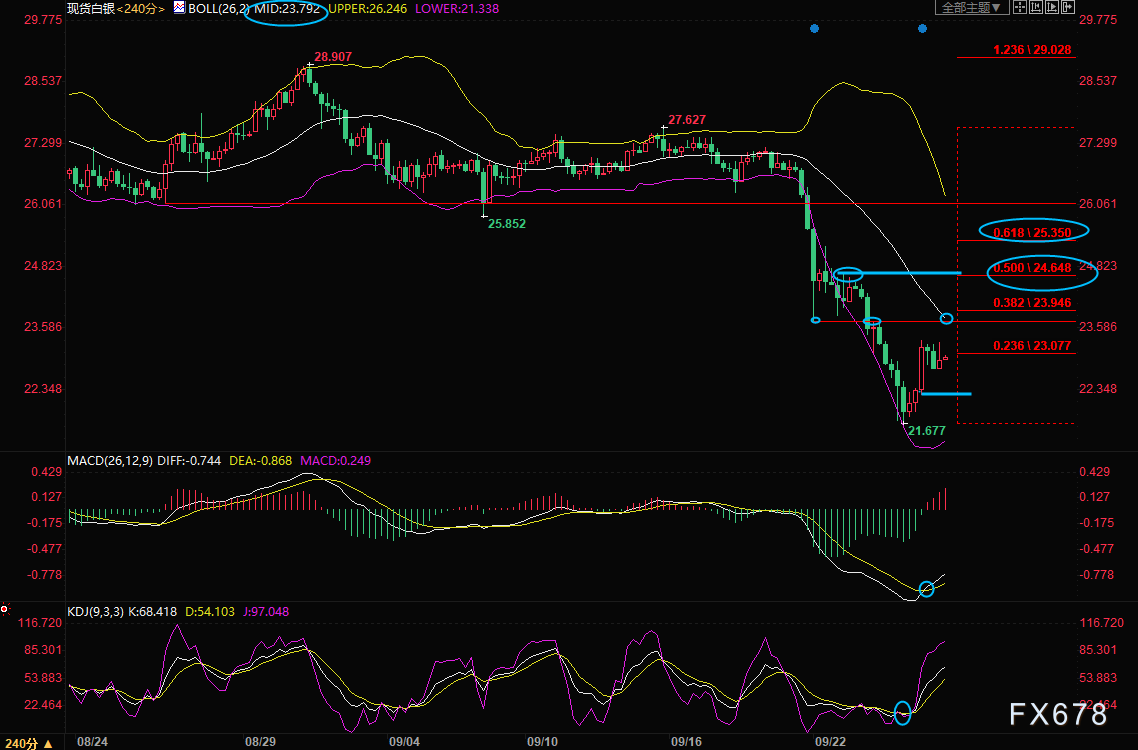This screenshot has width=1138, height=750.
Task: Click the MID:23.792 value
Action: [287, 9]
